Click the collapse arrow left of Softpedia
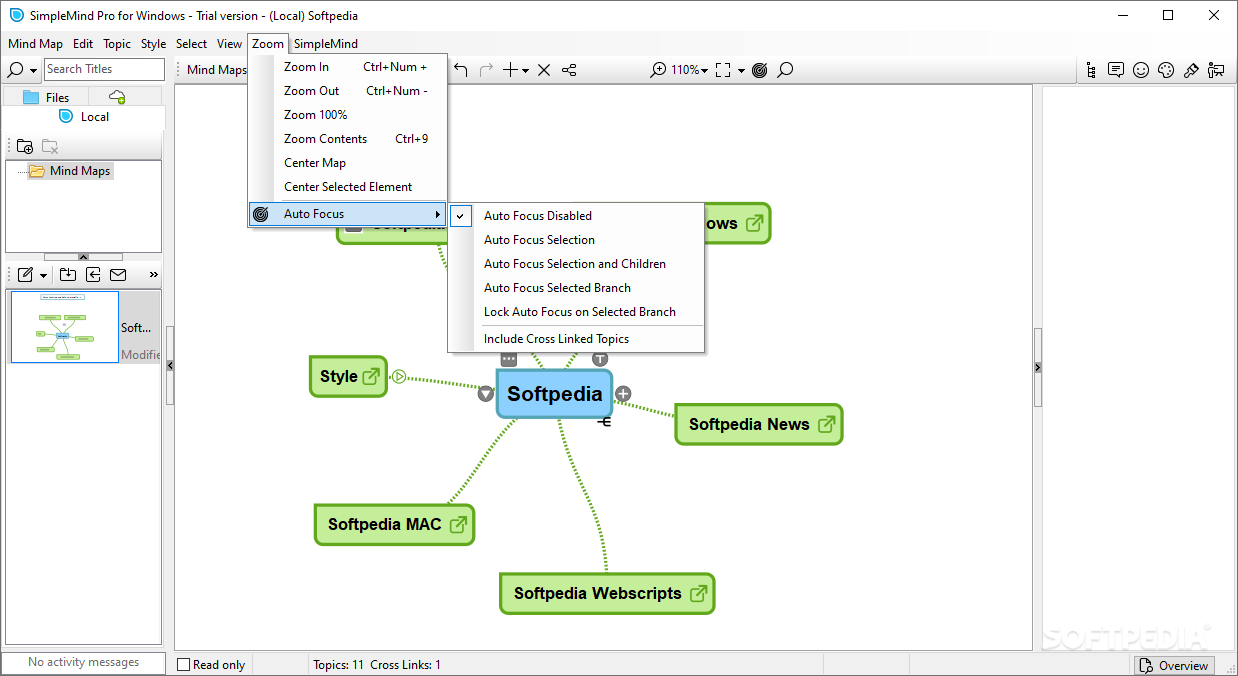Viewport: 1238px width, 676px height. click(x=486, y=394)
